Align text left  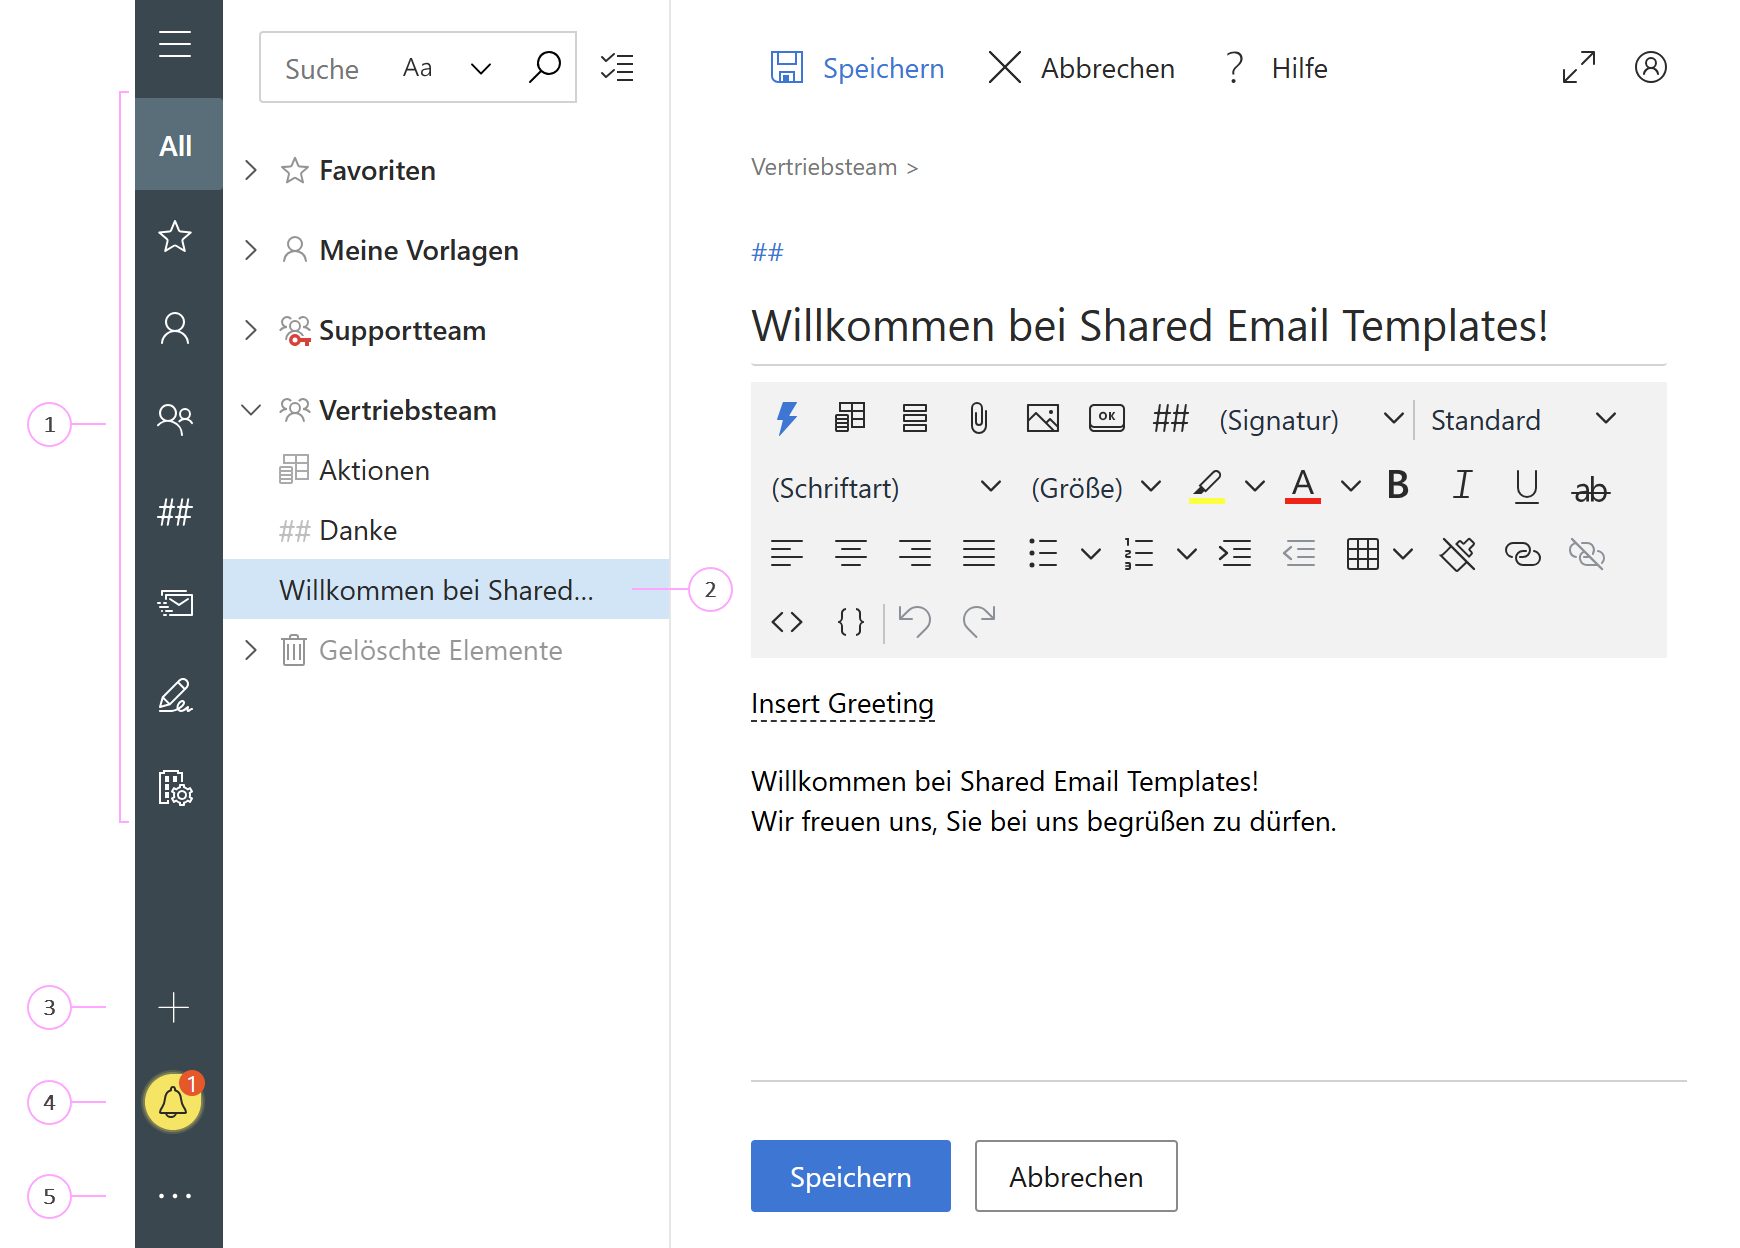(x=787, y=553)
